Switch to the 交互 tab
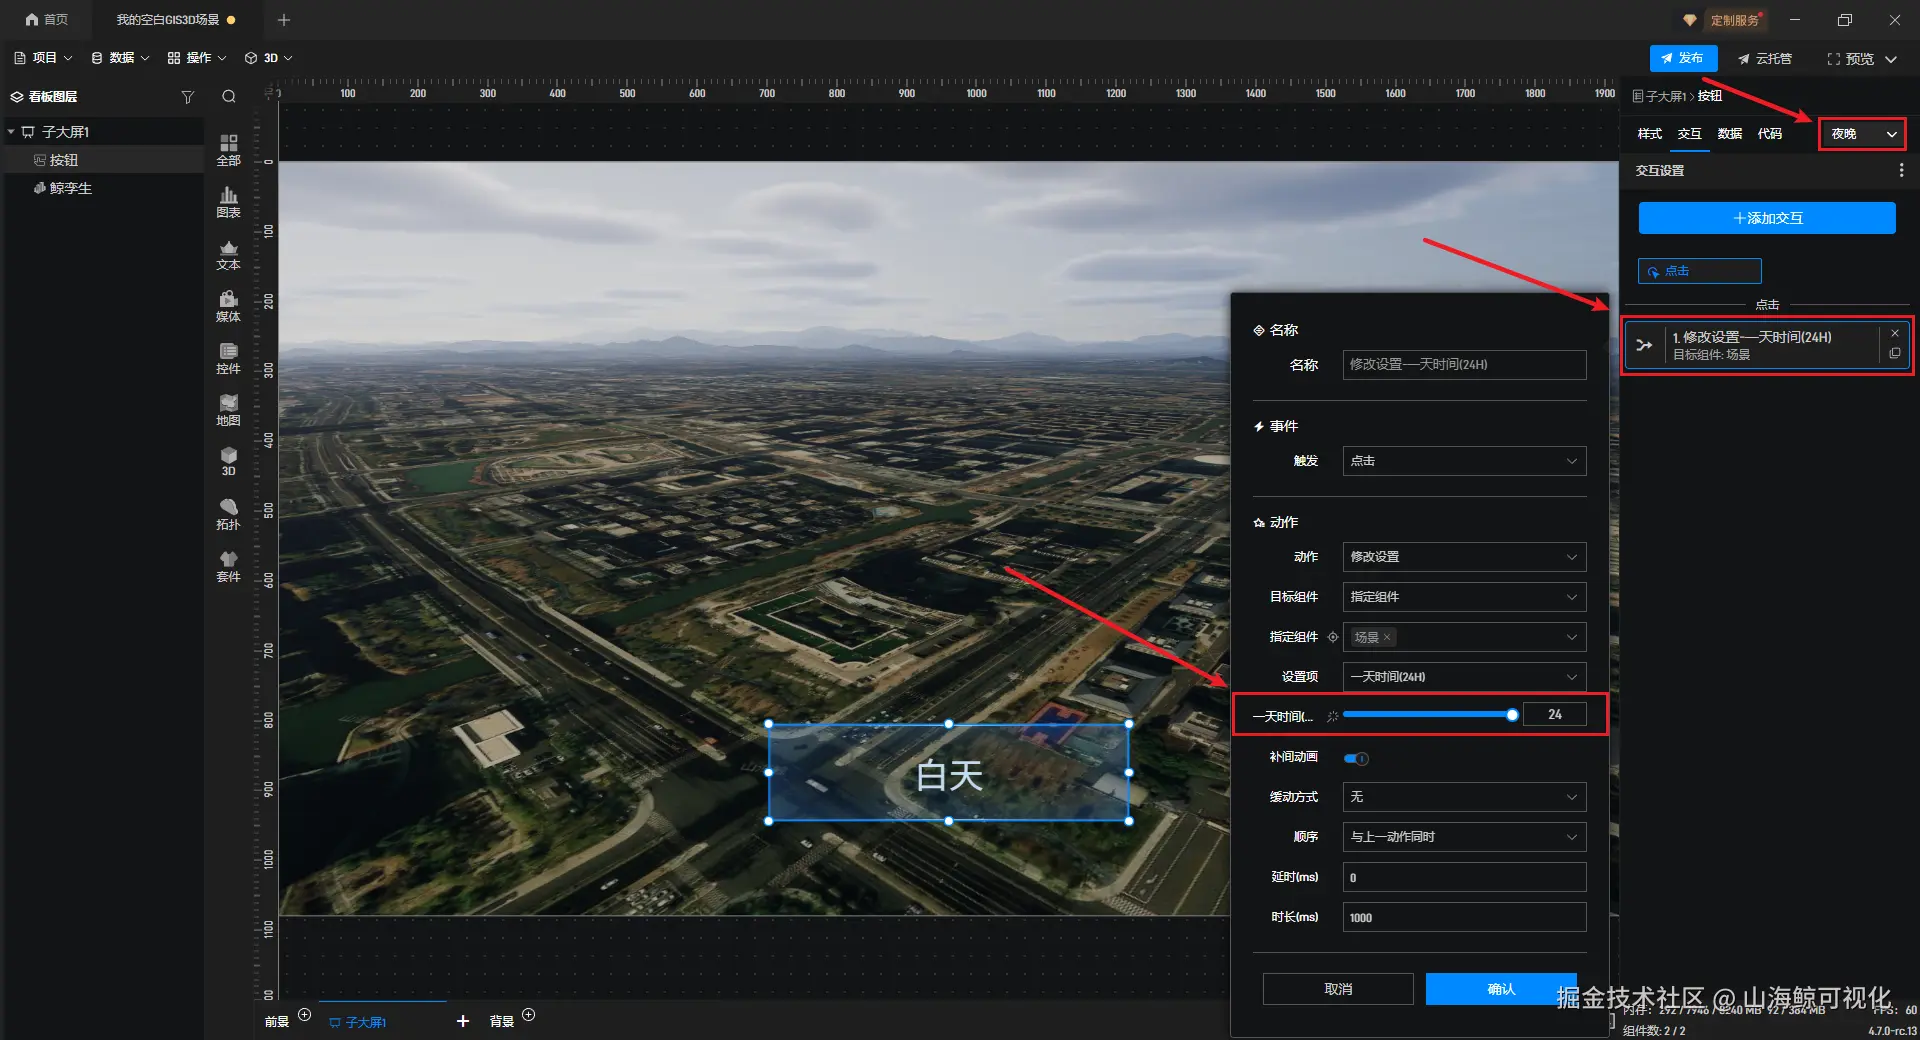This screenshot has height=1040, width=1920. pos(1690,134)
